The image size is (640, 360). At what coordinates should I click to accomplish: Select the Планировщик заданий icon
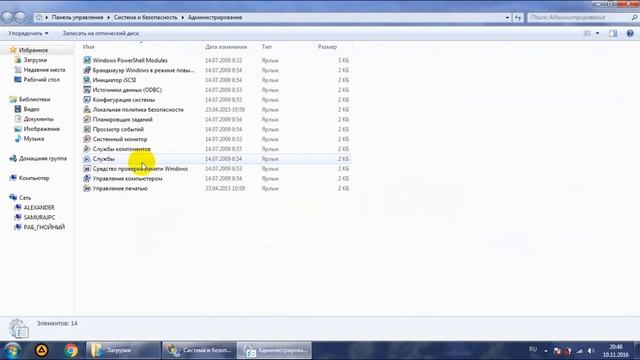click(x=87, y=119)
